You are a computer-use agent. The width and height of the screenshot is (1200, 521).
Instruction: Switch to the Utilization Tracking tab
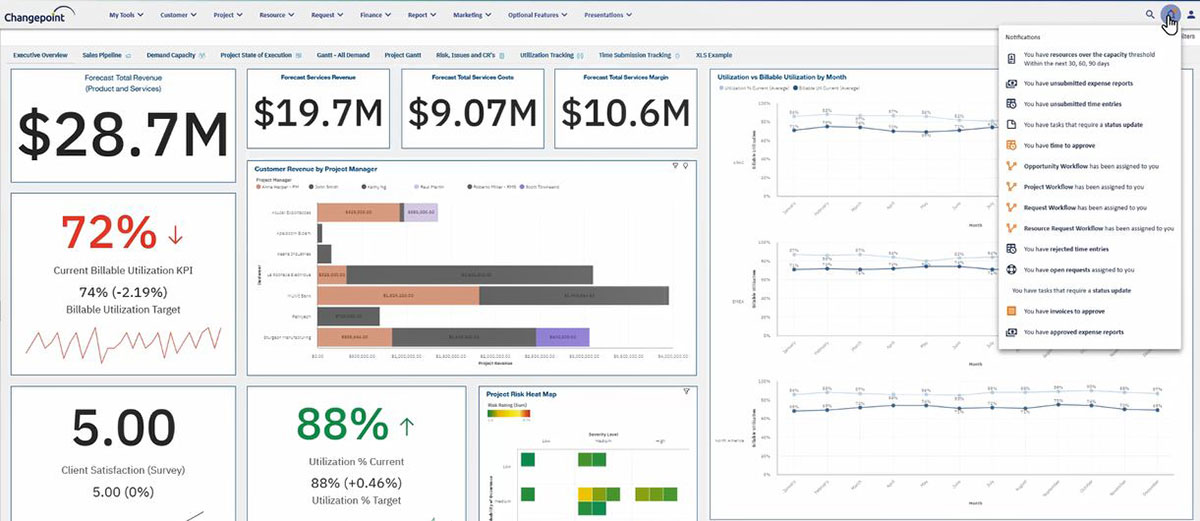(x=549, y=55)
